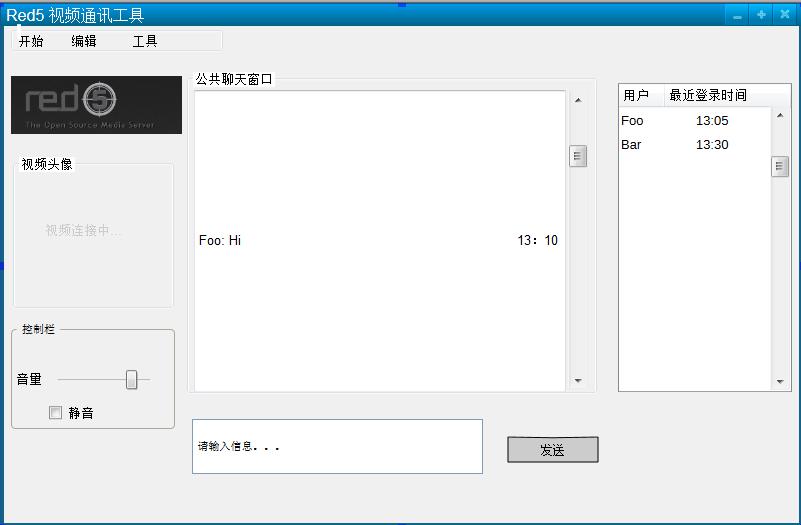
Task: Maximize the Red5 window
Action: tap(761, 15)
